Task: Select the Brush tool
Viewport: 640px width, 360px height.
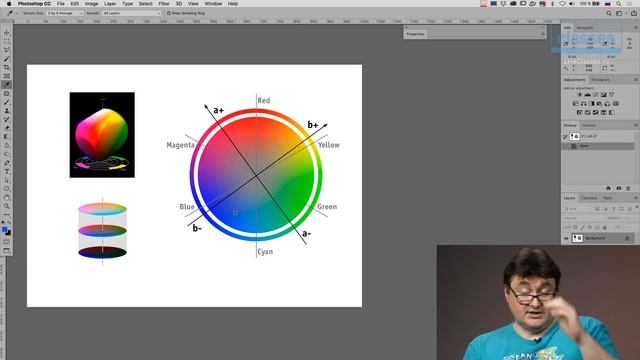Action: click(7, 102)
